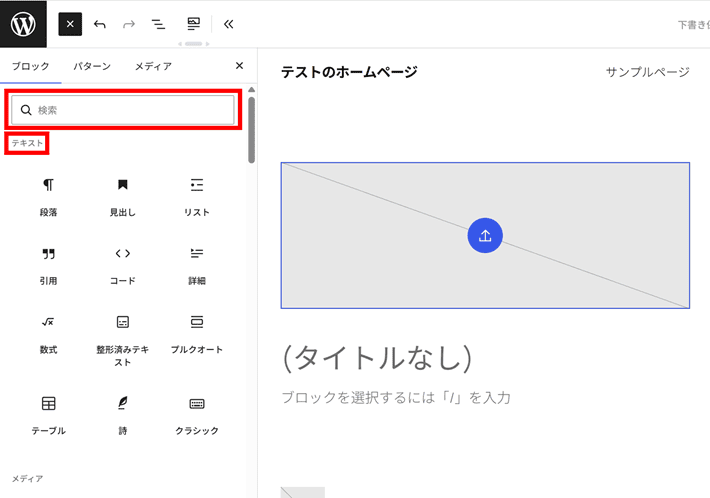Collapse toolbar with double chevron icon
The image size is (710, 498).
point(229,24)
